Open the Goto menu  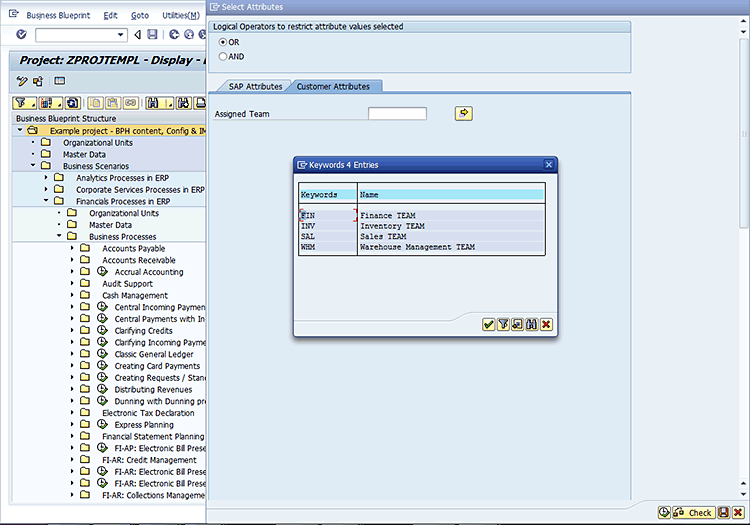140,16
